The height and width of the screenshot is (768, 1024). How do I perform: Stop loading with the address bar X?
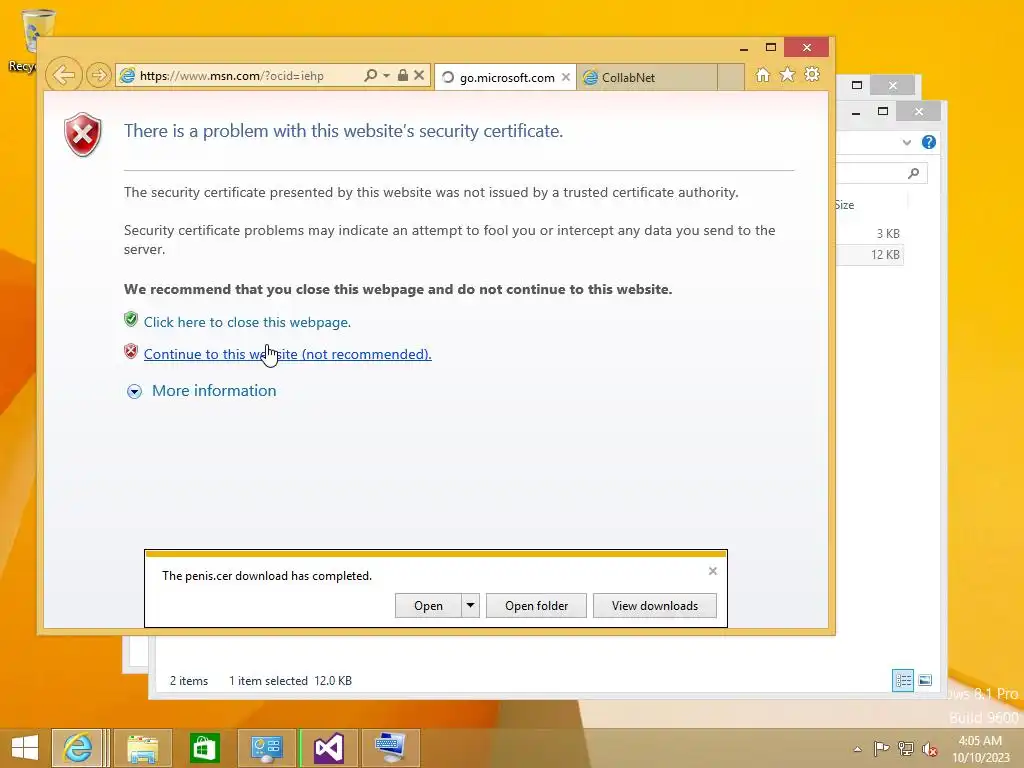419,75
